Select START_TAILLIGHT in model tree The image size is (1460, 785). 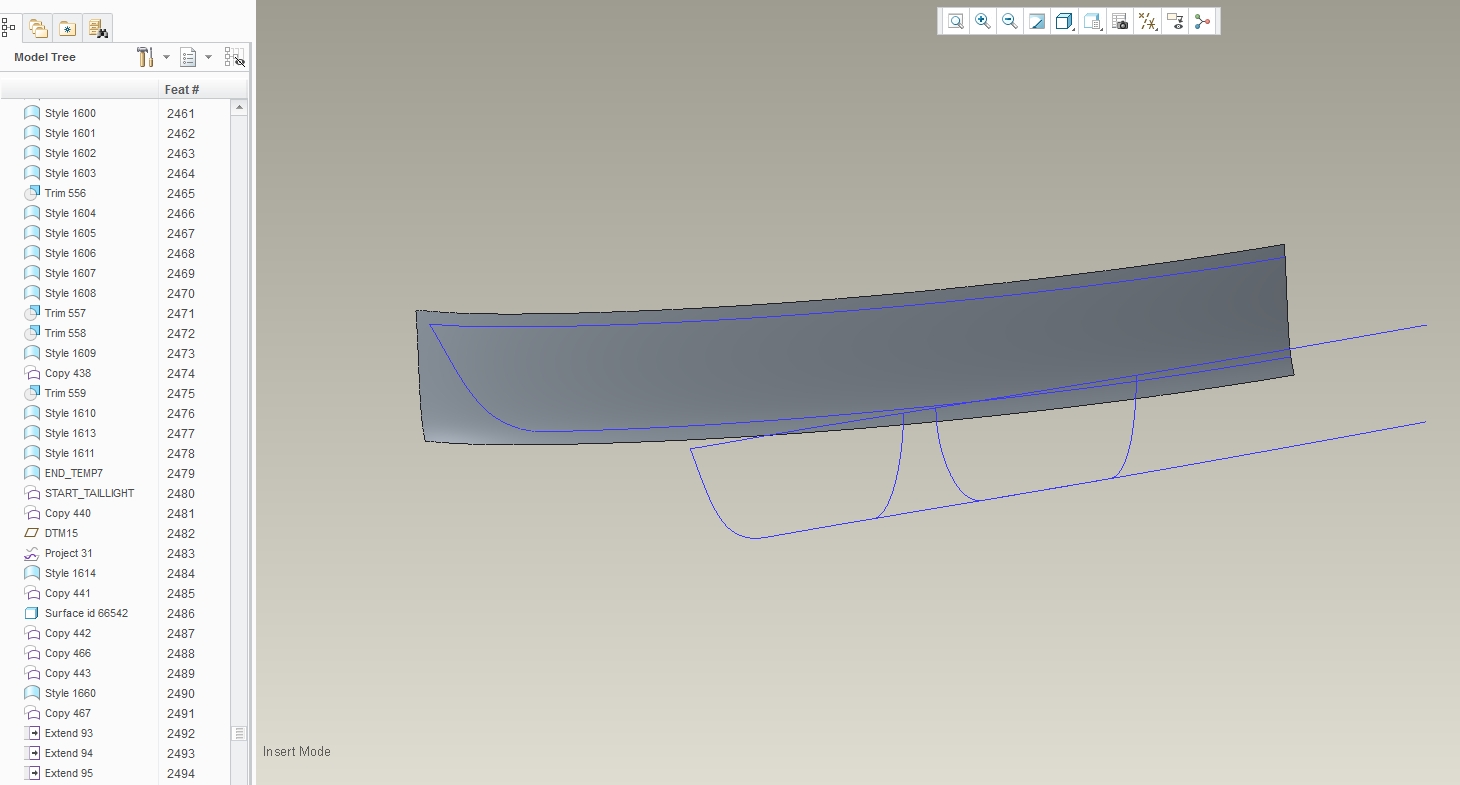coord(89,493)
